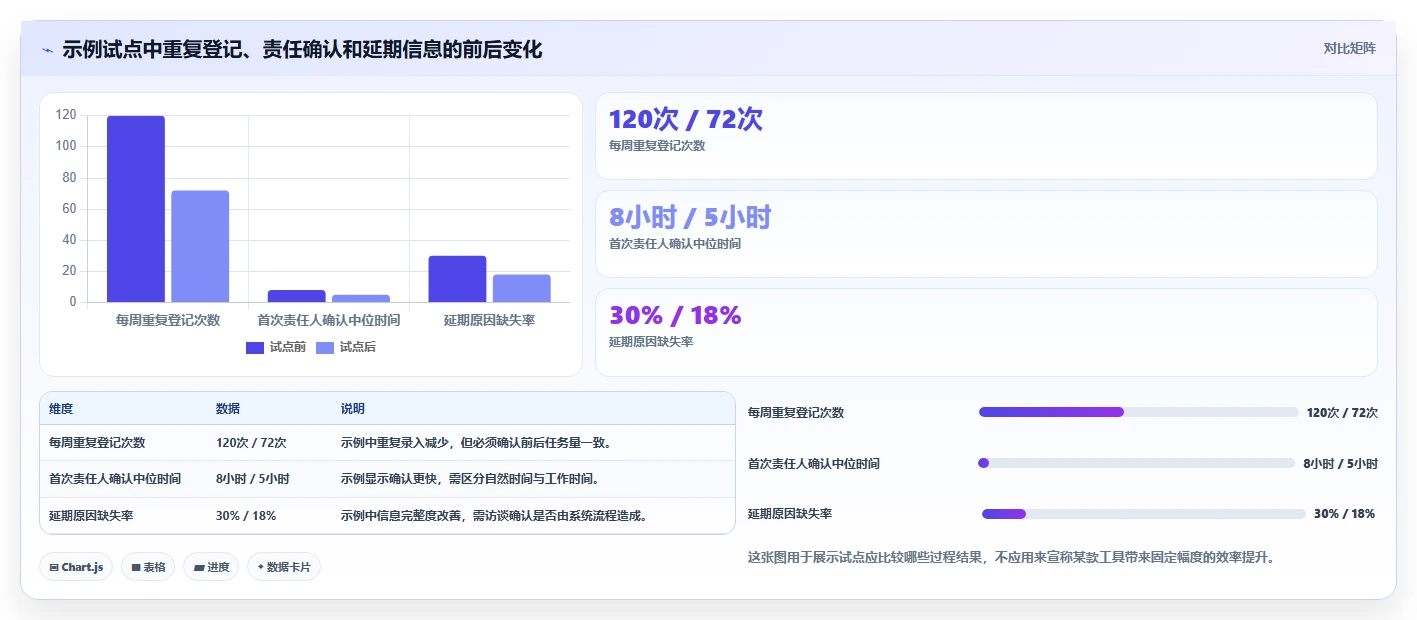Viewport: 1417px width, 620px height.
Task: Click the 120次 / 72次 data card
Action: (x=986, y=136)
